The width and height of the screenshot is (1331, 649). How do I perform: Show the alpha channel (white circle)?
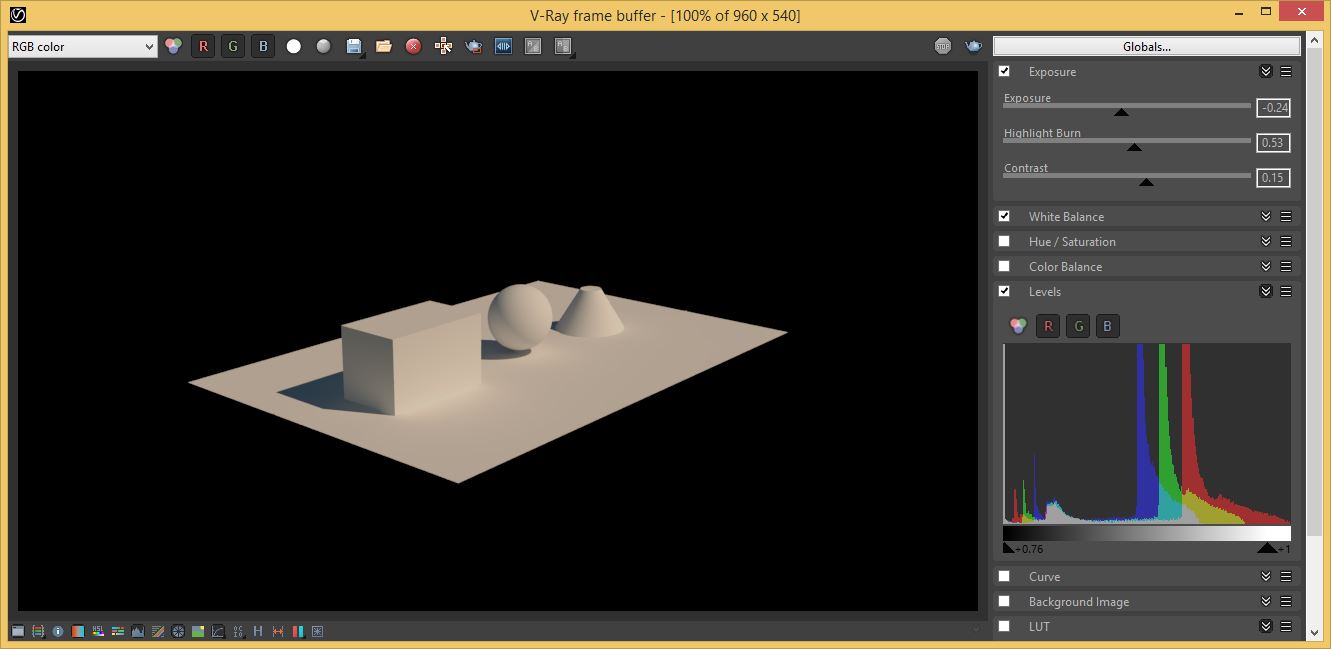[x=293, y=46]
